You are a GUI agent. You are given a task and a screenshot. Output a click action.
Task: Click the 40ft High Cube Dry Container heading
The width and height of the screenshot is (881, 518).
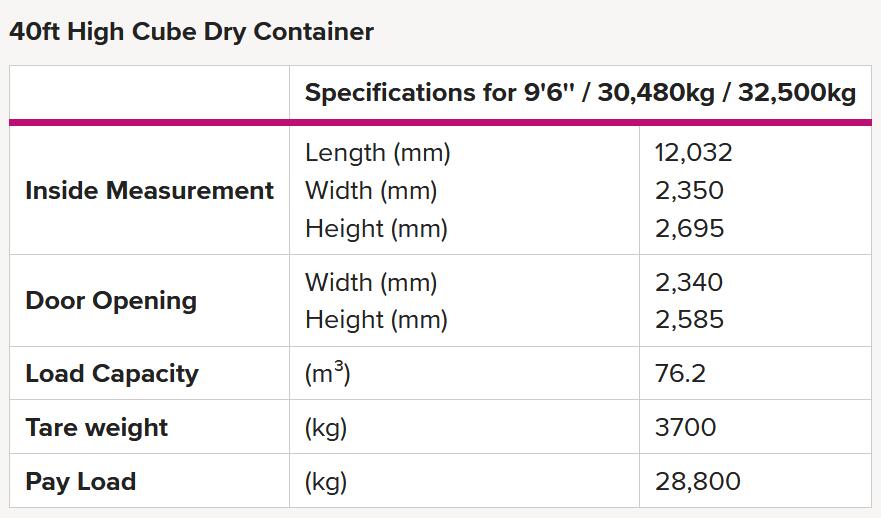click(x=192, y=31)
